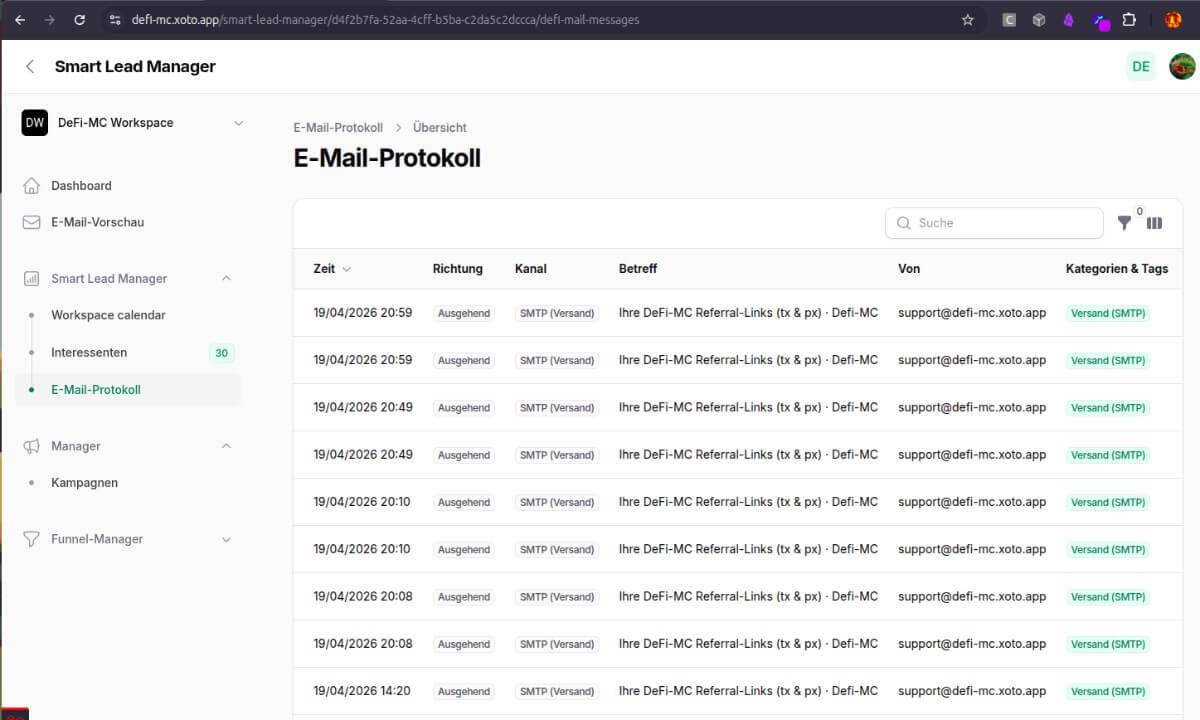1200x720 pixels.
Task: Open the DE language selector
Action: point(1141,67)
